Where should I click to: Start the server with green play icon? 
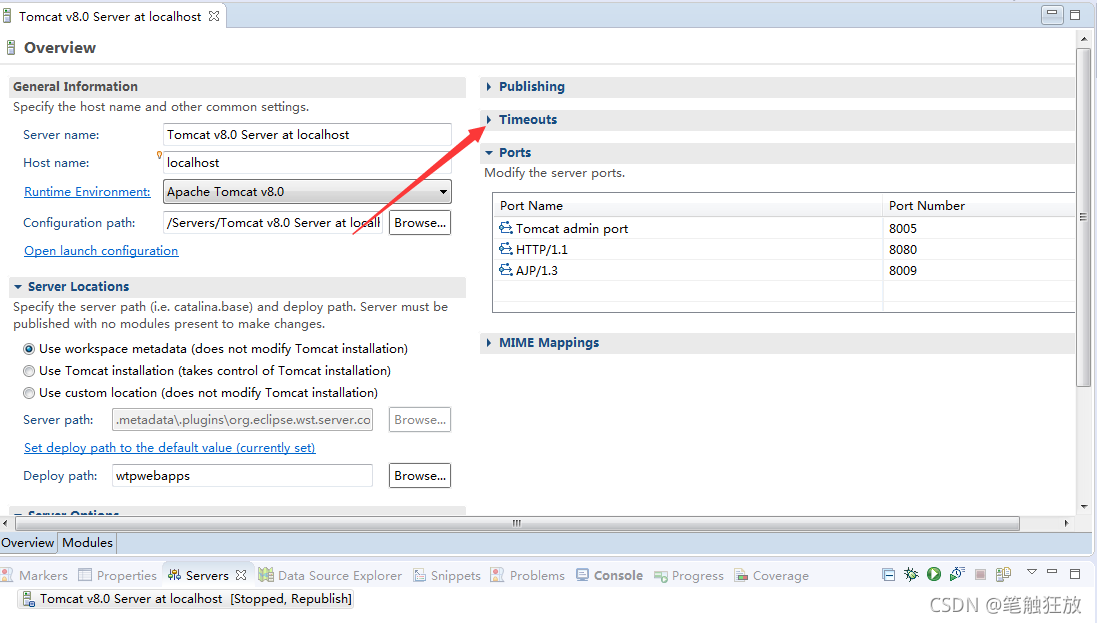(934, 575)
